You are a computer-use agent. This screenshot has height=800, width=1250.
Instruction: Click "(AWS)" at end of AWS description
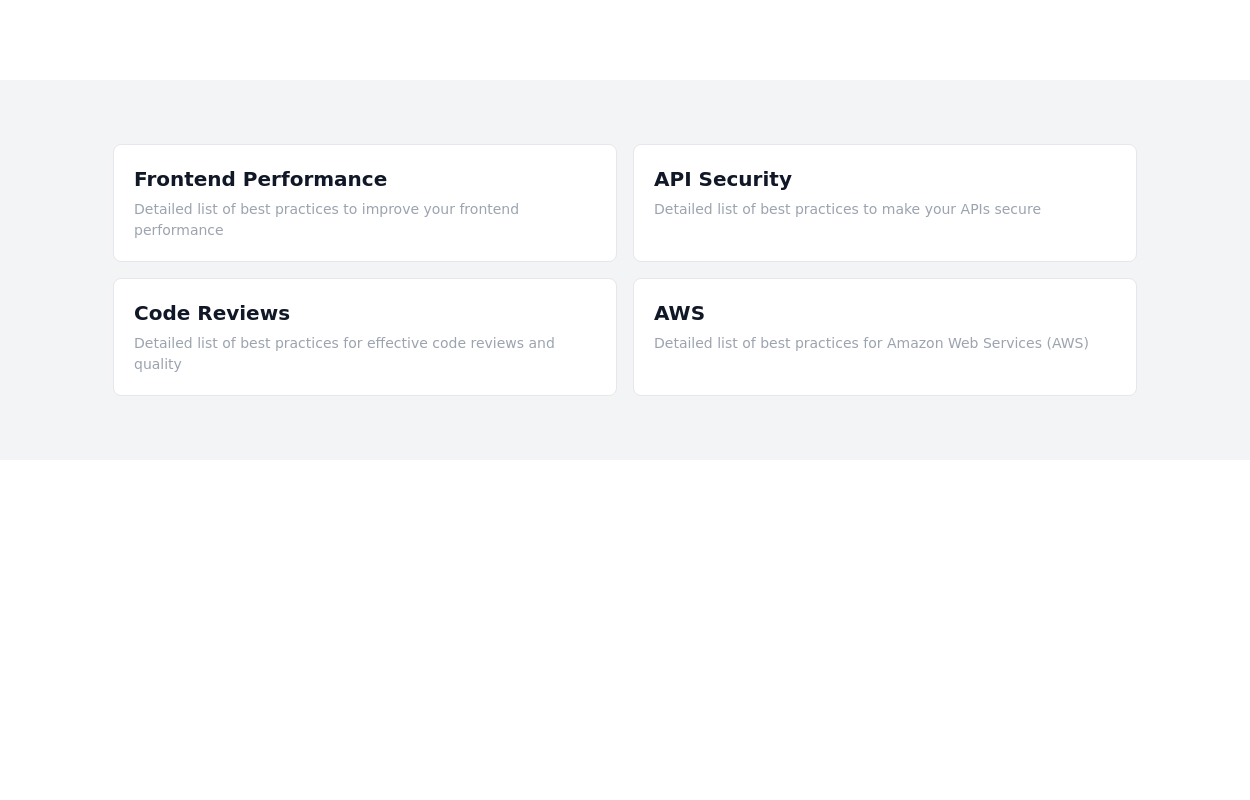pos(1067,343)
